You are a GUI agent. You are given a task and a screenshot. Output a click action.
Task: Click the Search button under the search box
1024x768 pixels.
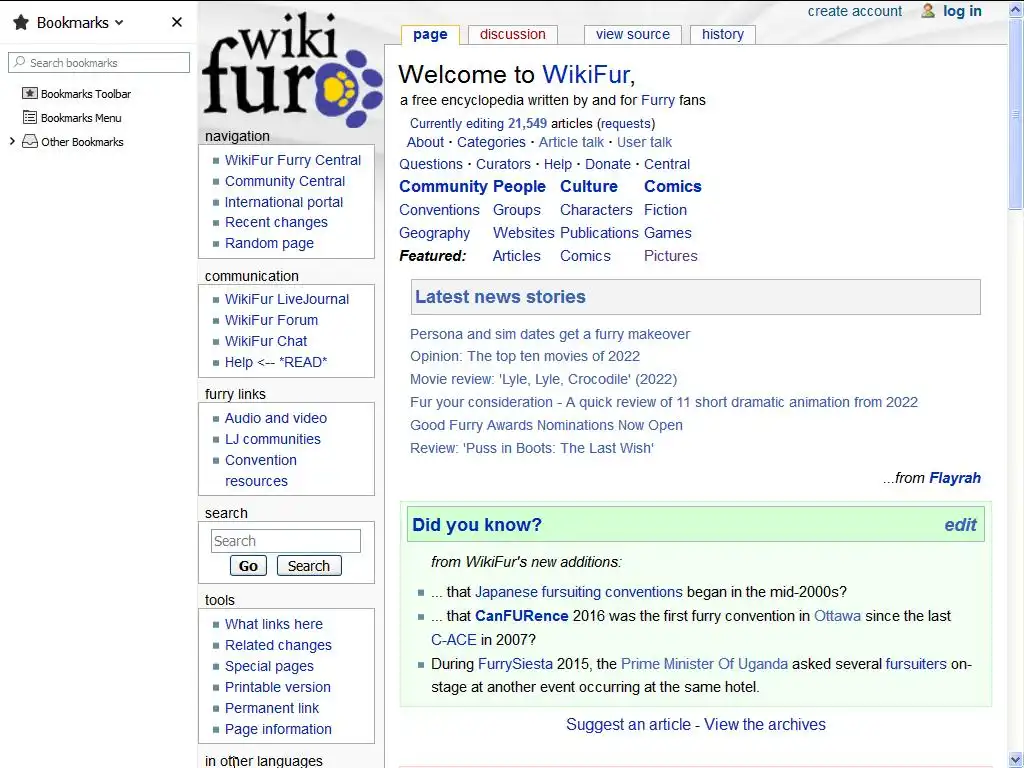pyautogui.click(x=309, y=566)
